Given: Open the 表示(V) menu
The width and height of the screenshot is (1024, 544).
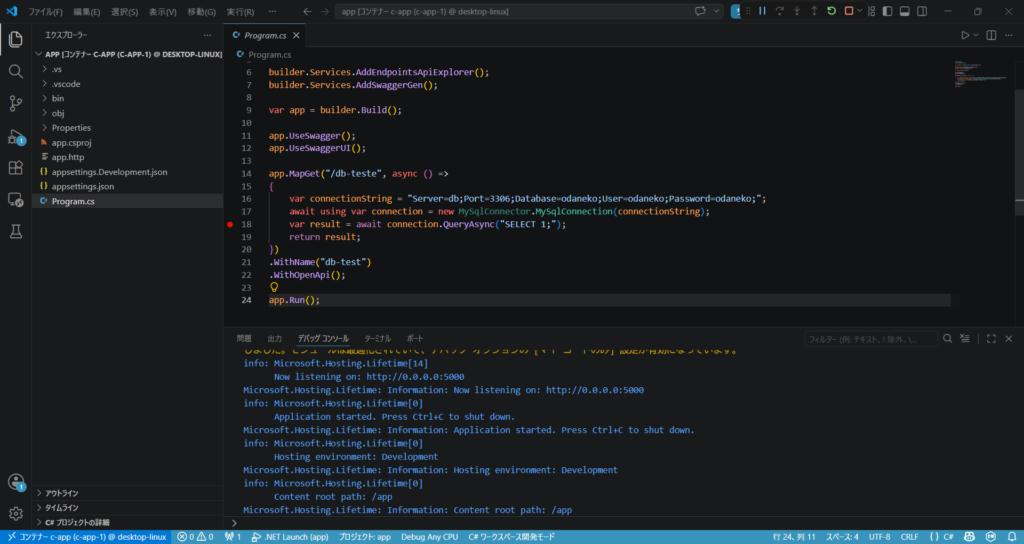Looking at the screenshot, I should click(163, 12).
